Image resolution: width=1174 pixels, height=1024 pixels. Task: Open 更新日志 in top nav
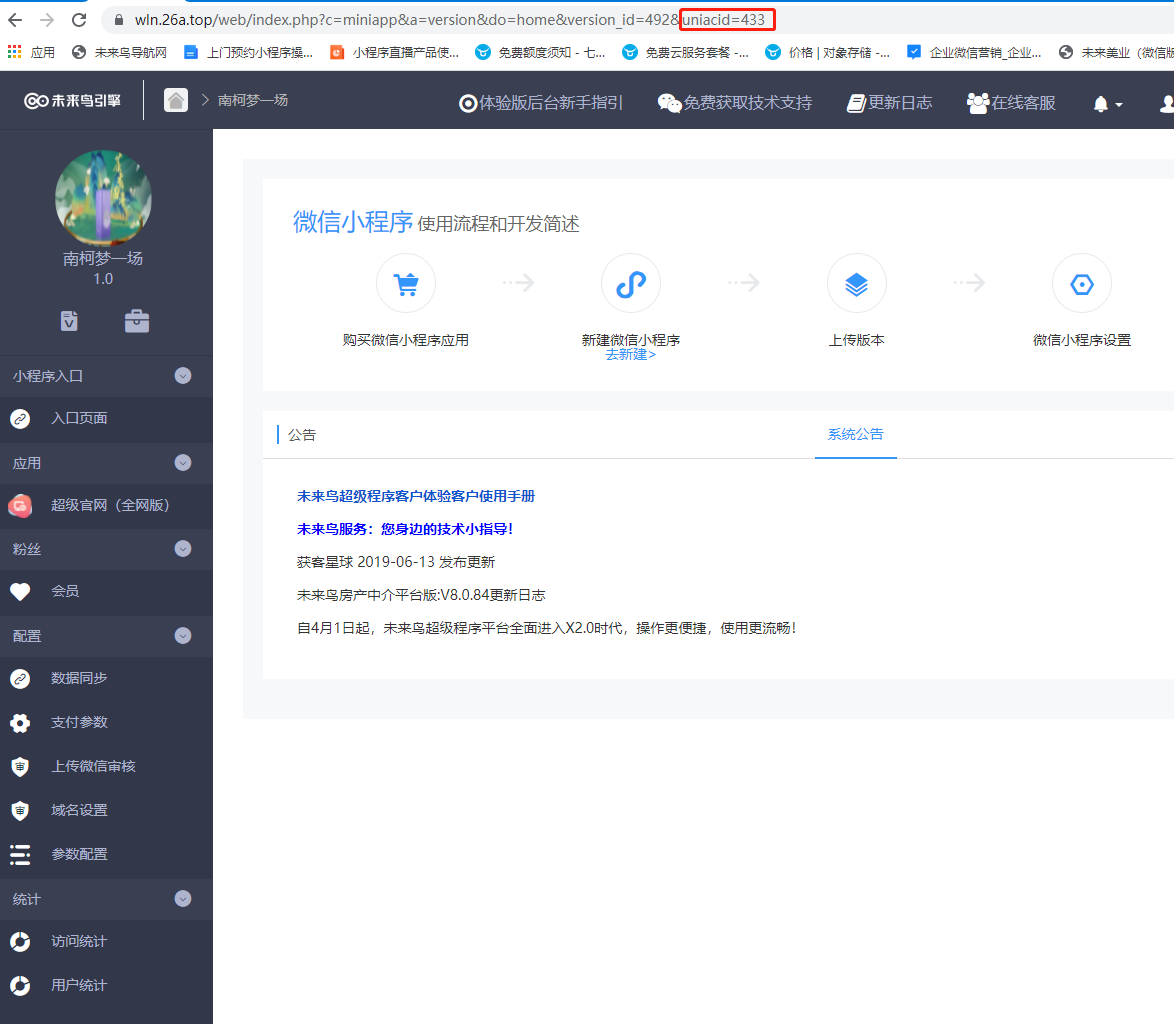point(889,103)
